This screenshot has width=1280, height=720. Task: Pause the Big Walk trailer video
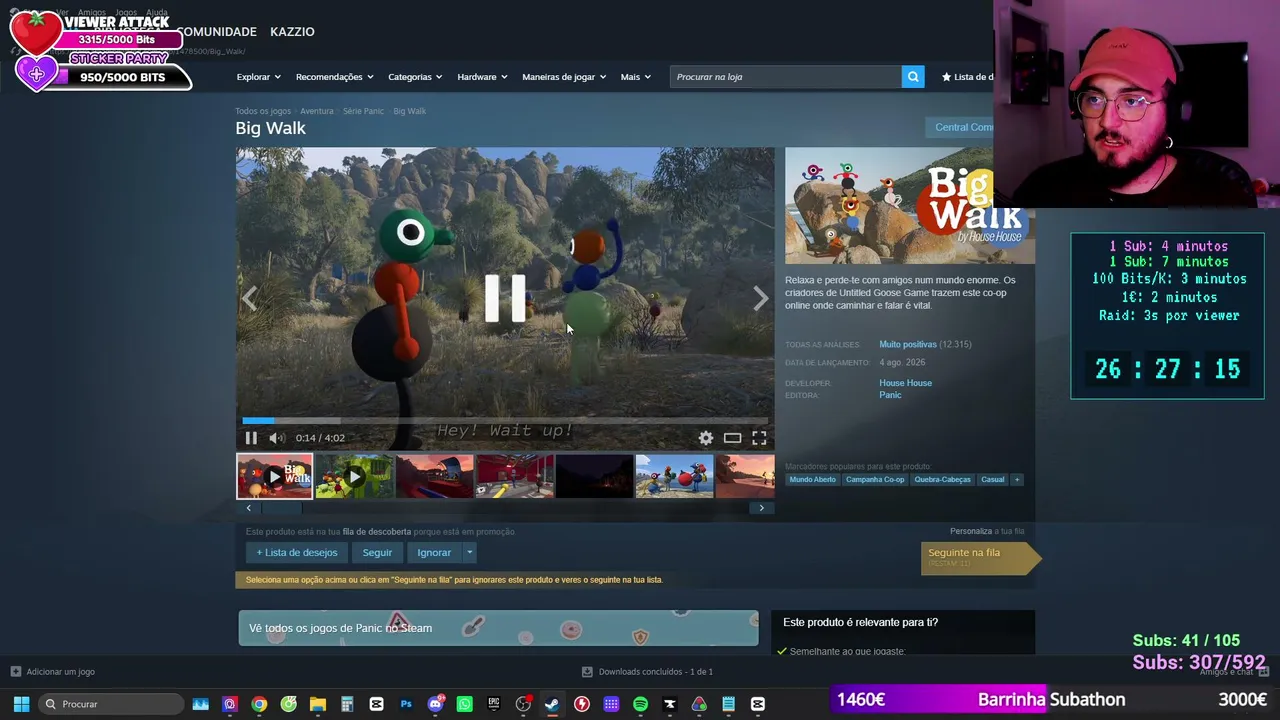251,438
